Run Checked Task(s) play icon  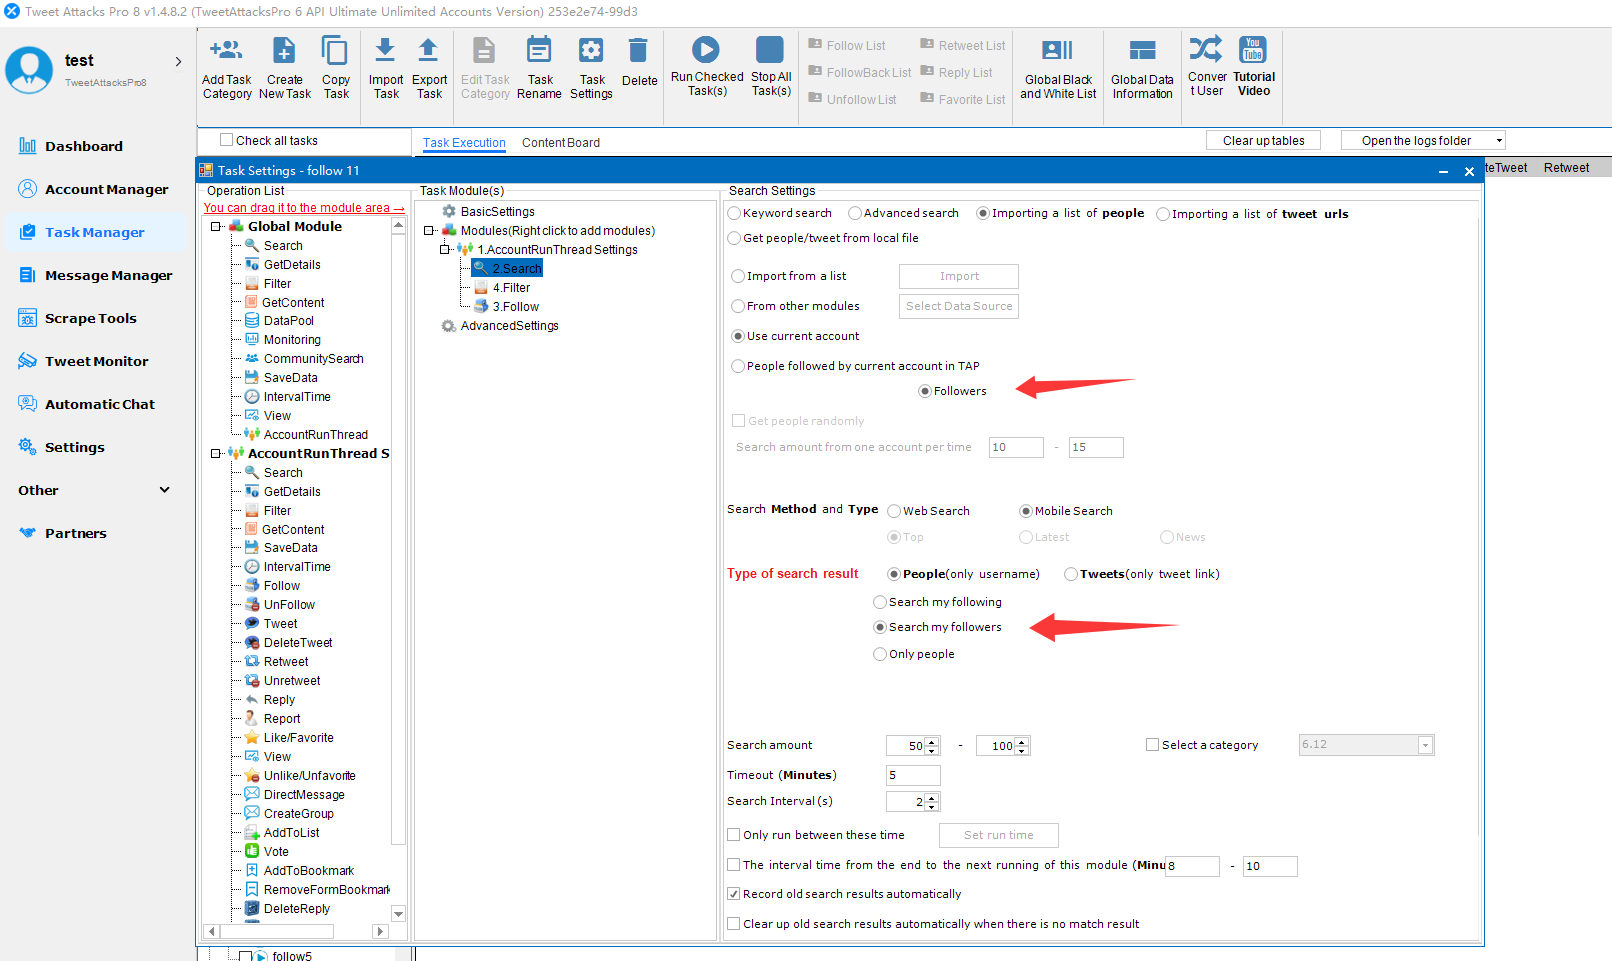pyautogui.click(x=706, y=49)
